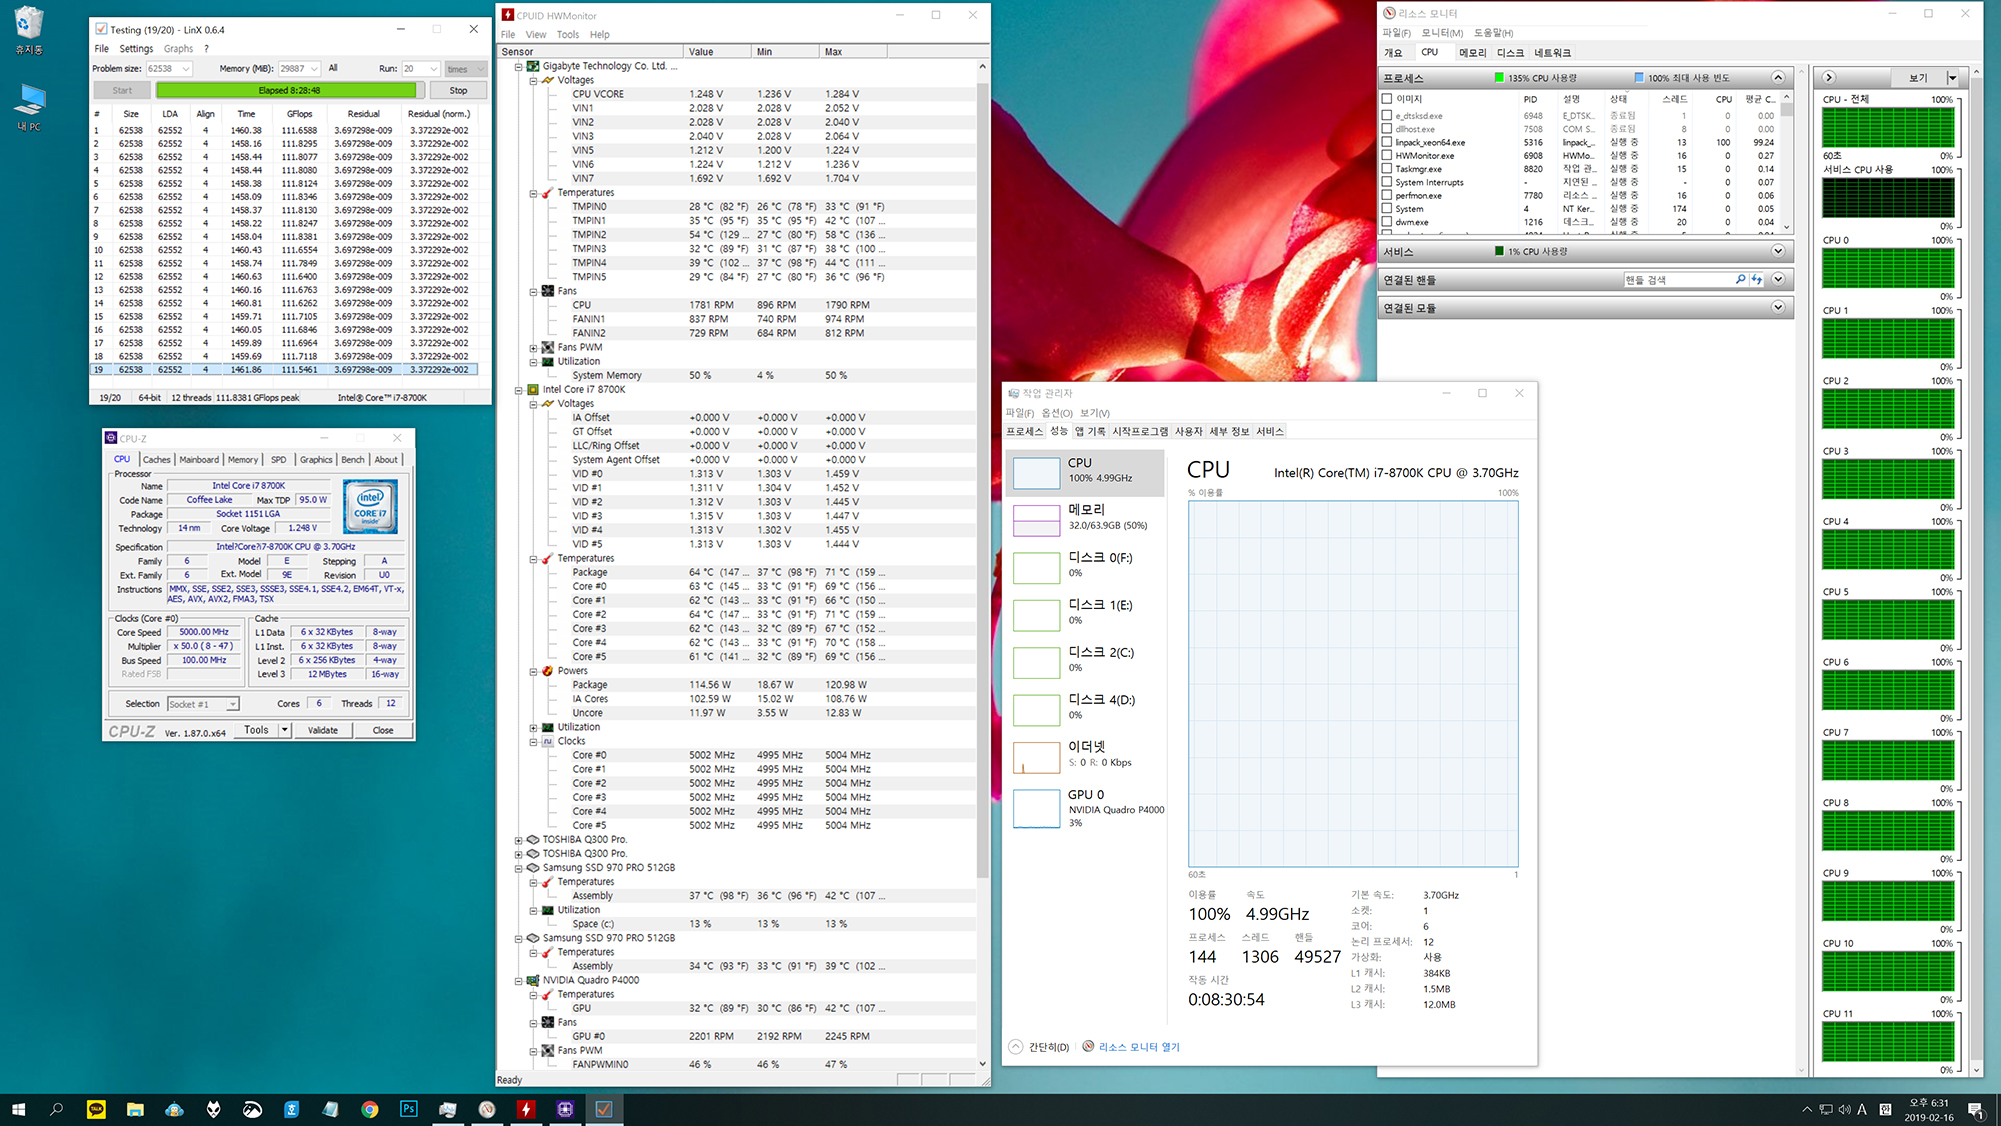
Task: Expand the 서비스 section in Resource Monitor
Action: (x=1778, y=251)
